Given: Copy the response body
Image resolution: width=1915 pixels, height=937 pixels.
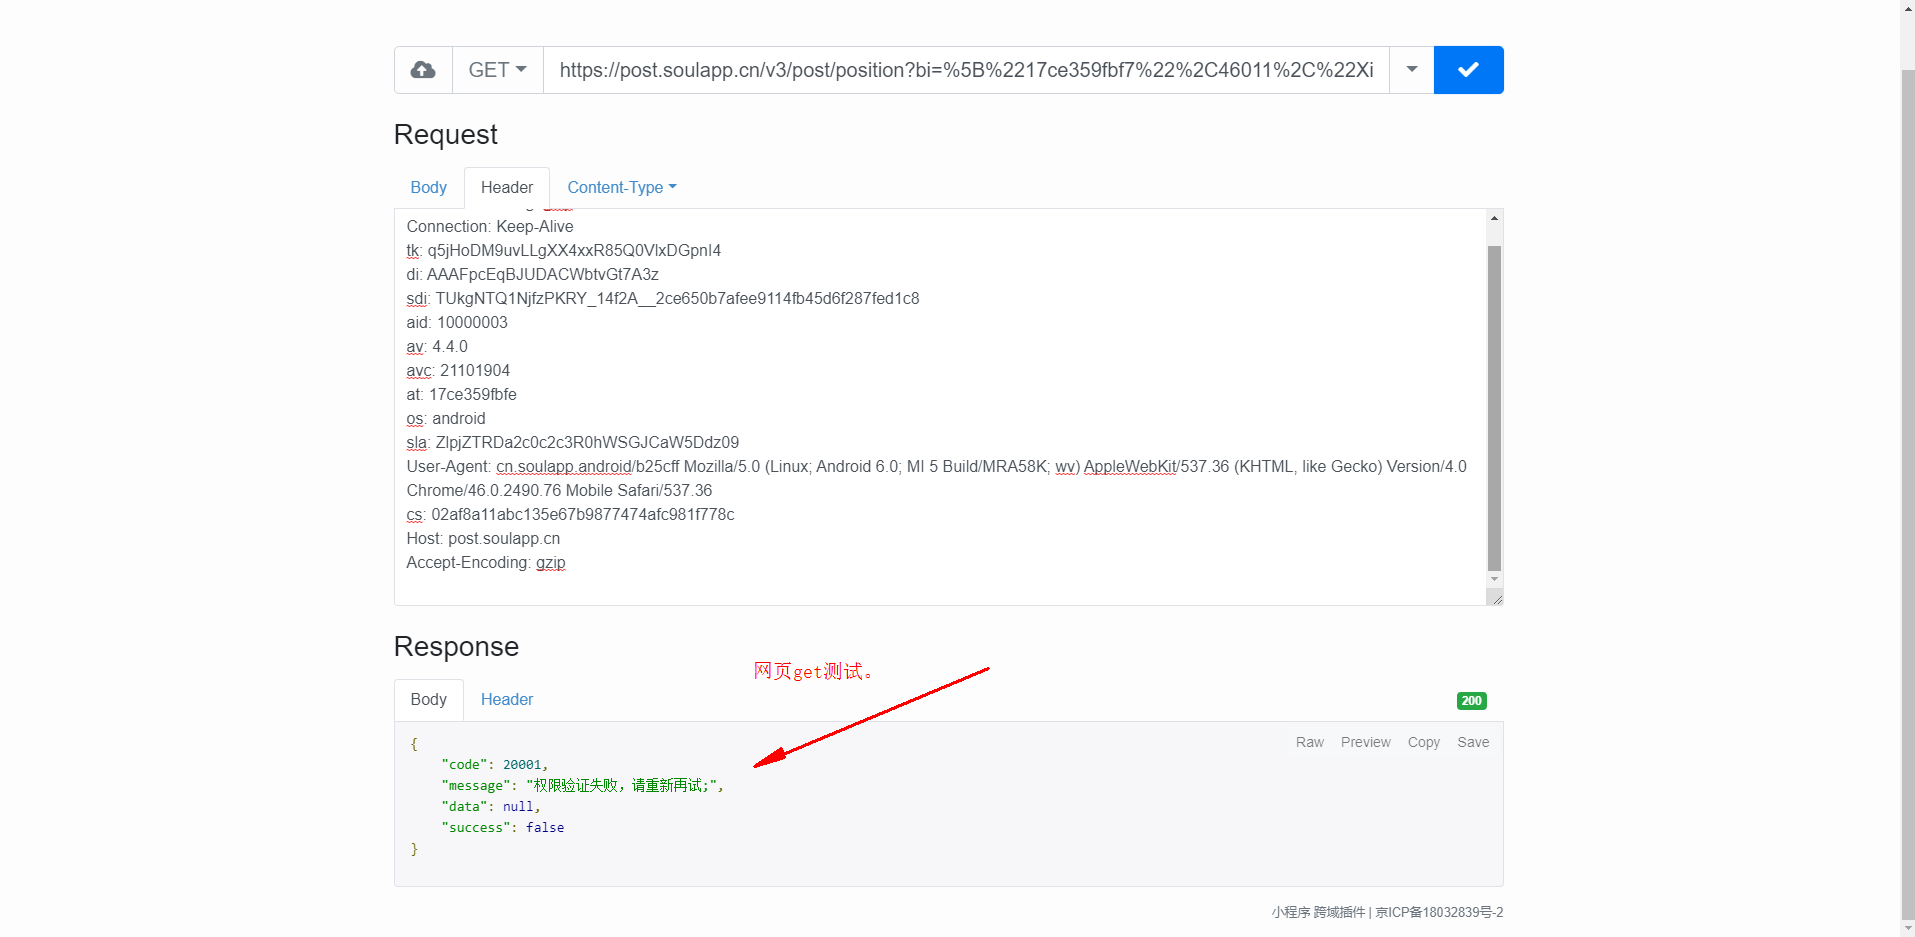Looking at the screenshot, I should point(1423,742).
